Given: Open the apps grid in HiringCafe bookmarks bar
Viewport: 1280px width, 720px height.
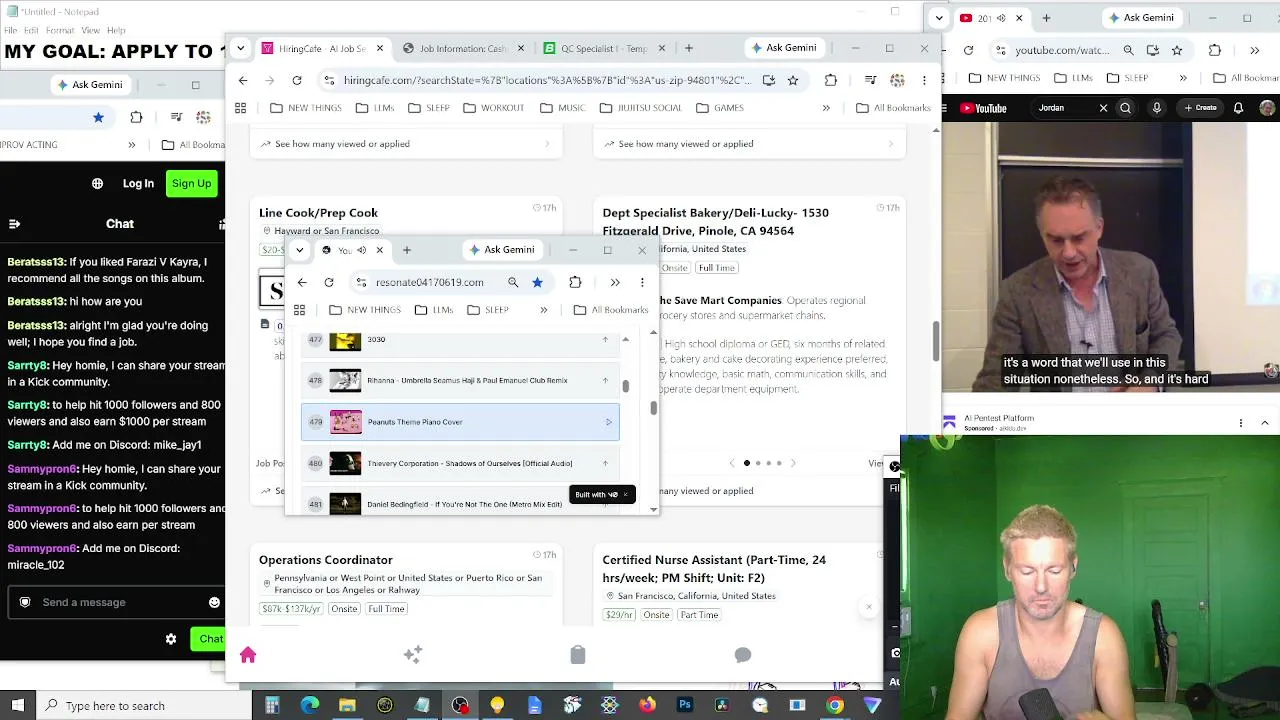Looking at the screenshot, I should 241,108.
